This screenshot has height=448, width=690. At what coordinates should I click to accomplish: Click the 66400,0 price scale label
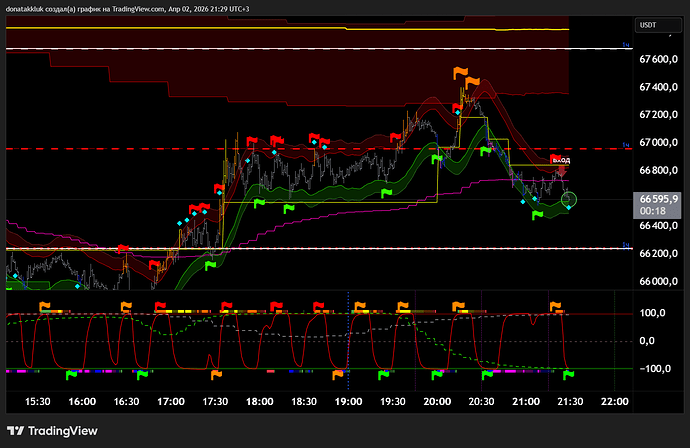click(658, 226)
